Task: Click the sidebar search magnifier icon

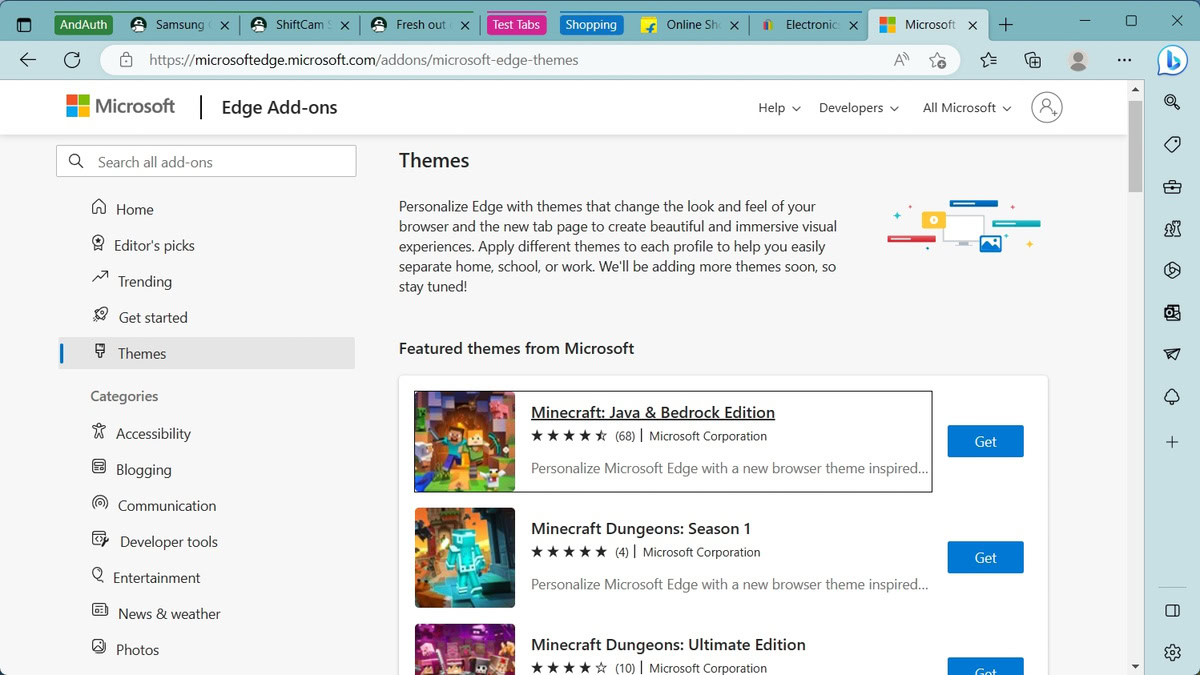Action: click(x=1172, y=101)
